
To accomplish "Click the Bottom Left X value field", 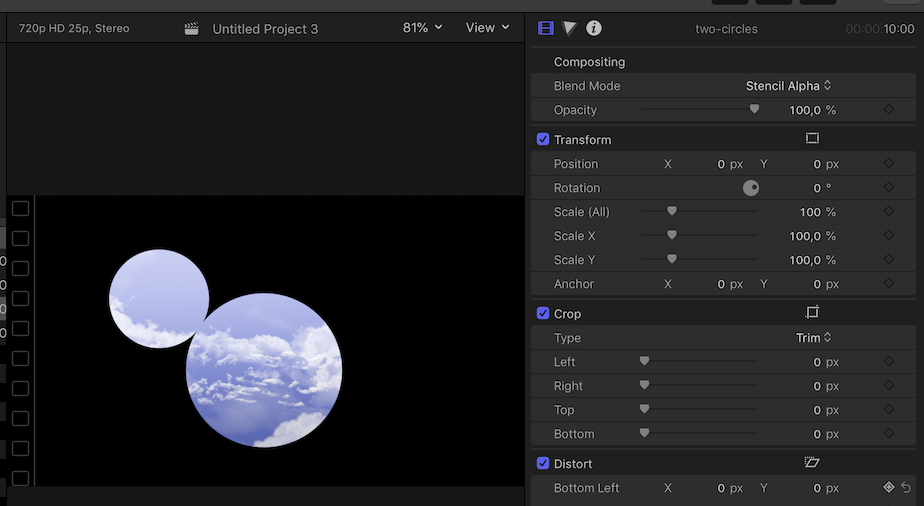I will coord(730,488).
